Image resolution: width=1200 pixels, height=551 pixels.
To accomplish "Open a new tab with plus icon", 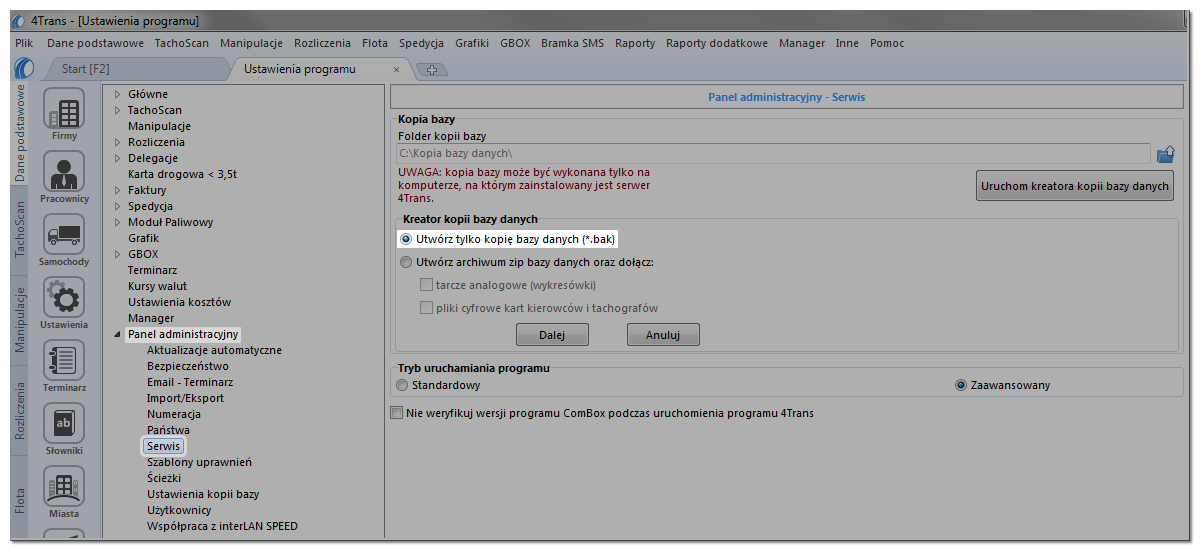I will 432,70.
